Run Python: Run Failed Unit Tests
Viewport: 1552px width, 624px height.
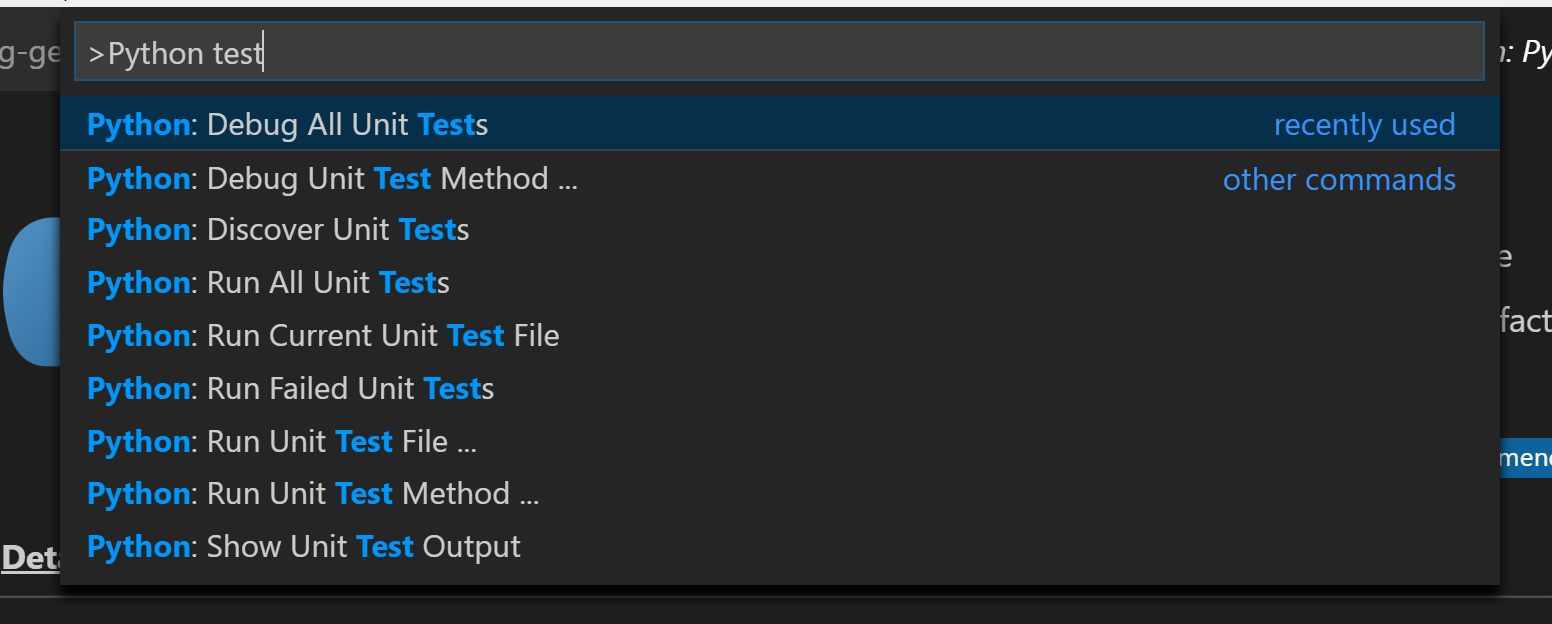tap(285, 388)
